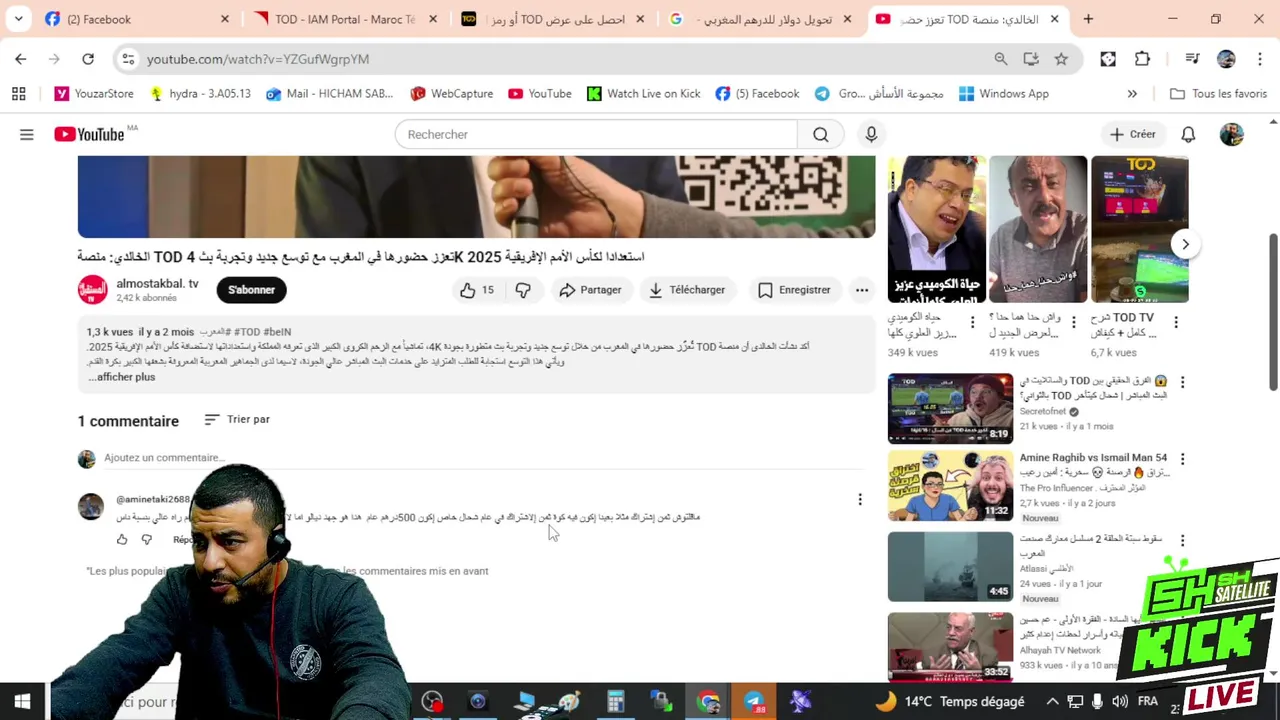1280x720 pixels.
Task: Click the YouTube address bar URL
Action: [258, 59]
